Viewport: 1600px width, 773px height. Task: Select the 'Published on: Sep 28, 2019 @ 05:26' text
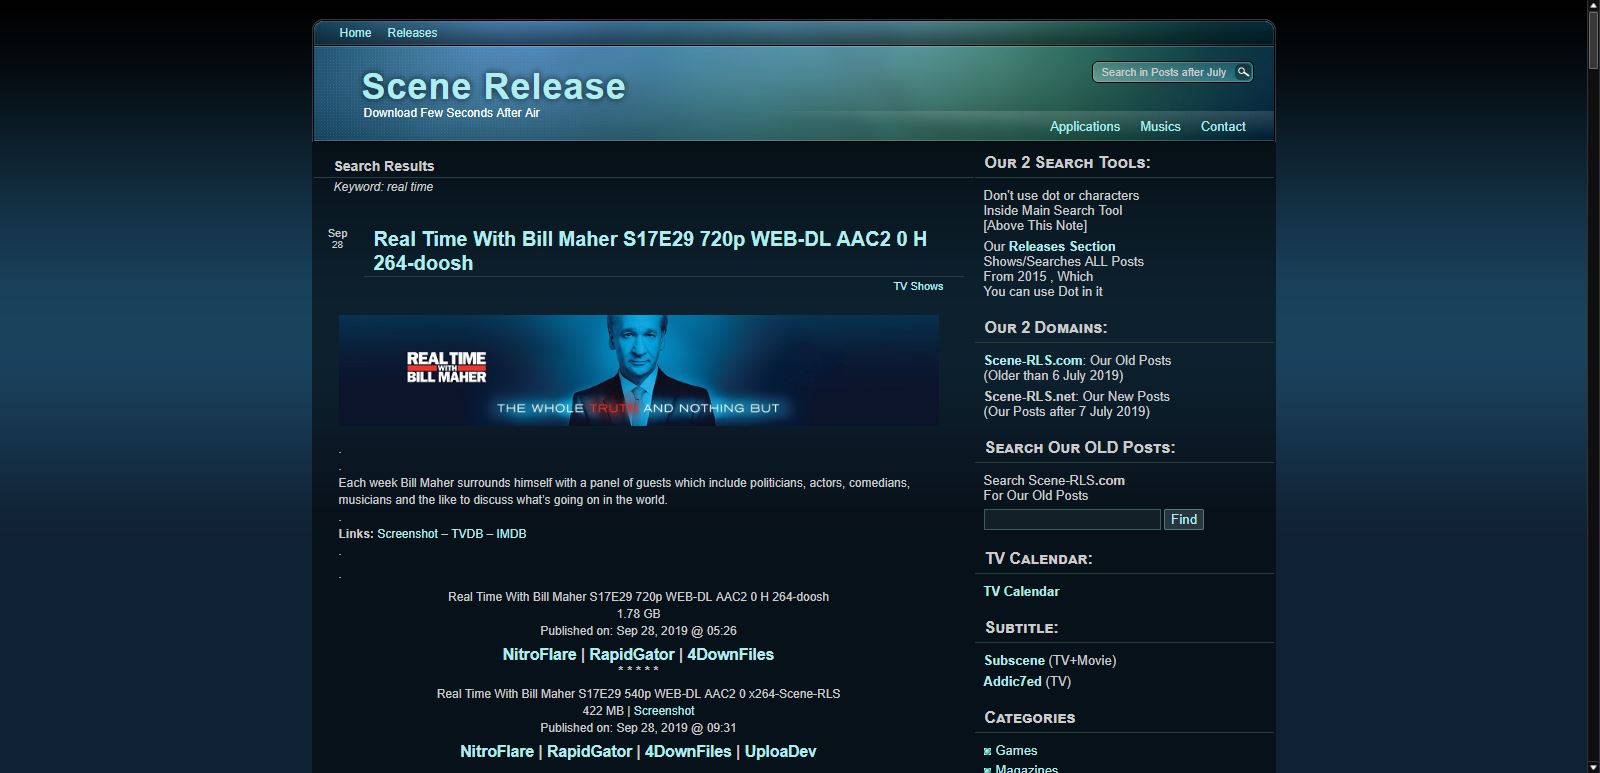(638, 631)
